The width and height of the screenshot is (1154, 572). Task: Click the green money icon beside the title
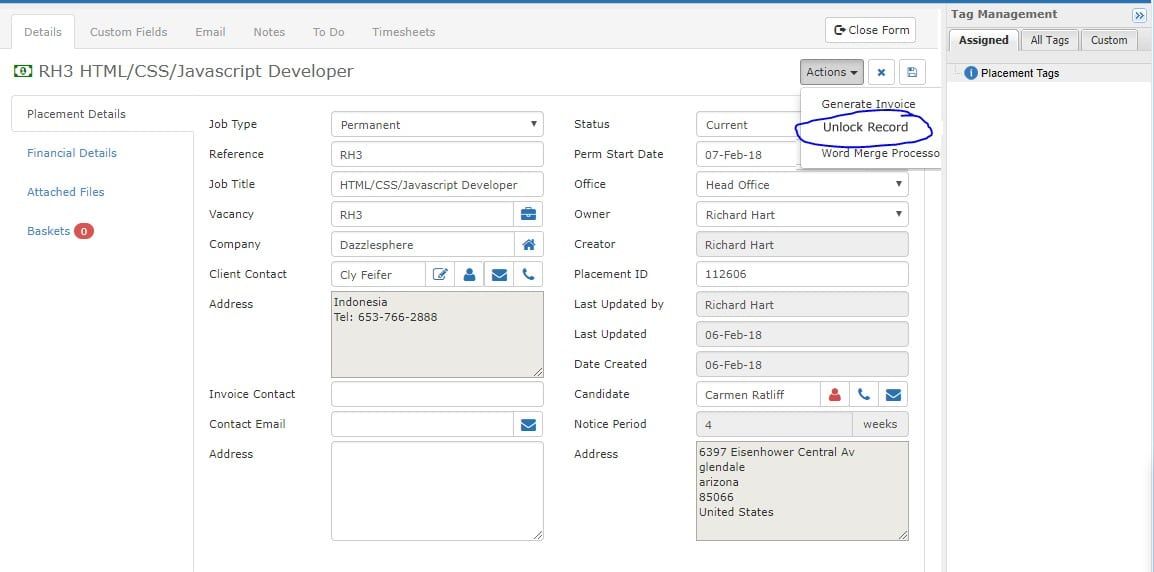(x=23, y=71)
